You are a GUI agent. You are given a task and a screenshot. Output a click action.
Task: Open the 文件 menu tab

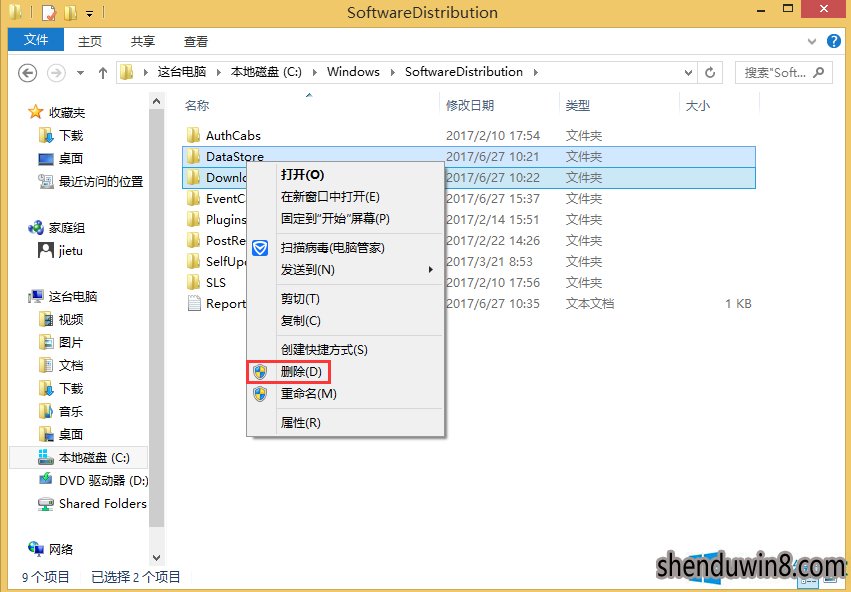(x=36, y=40)
